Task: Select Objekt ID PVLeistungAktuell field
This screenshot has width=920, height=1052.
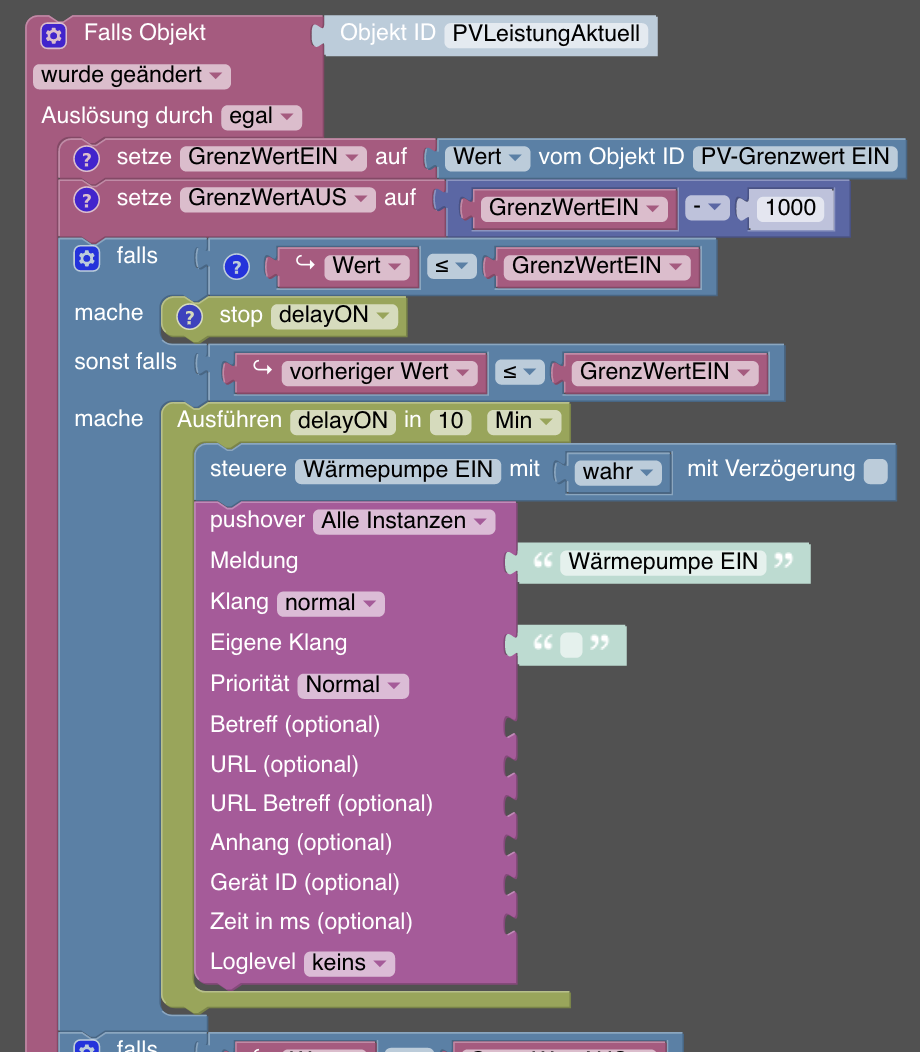Action: coord(546,34)
